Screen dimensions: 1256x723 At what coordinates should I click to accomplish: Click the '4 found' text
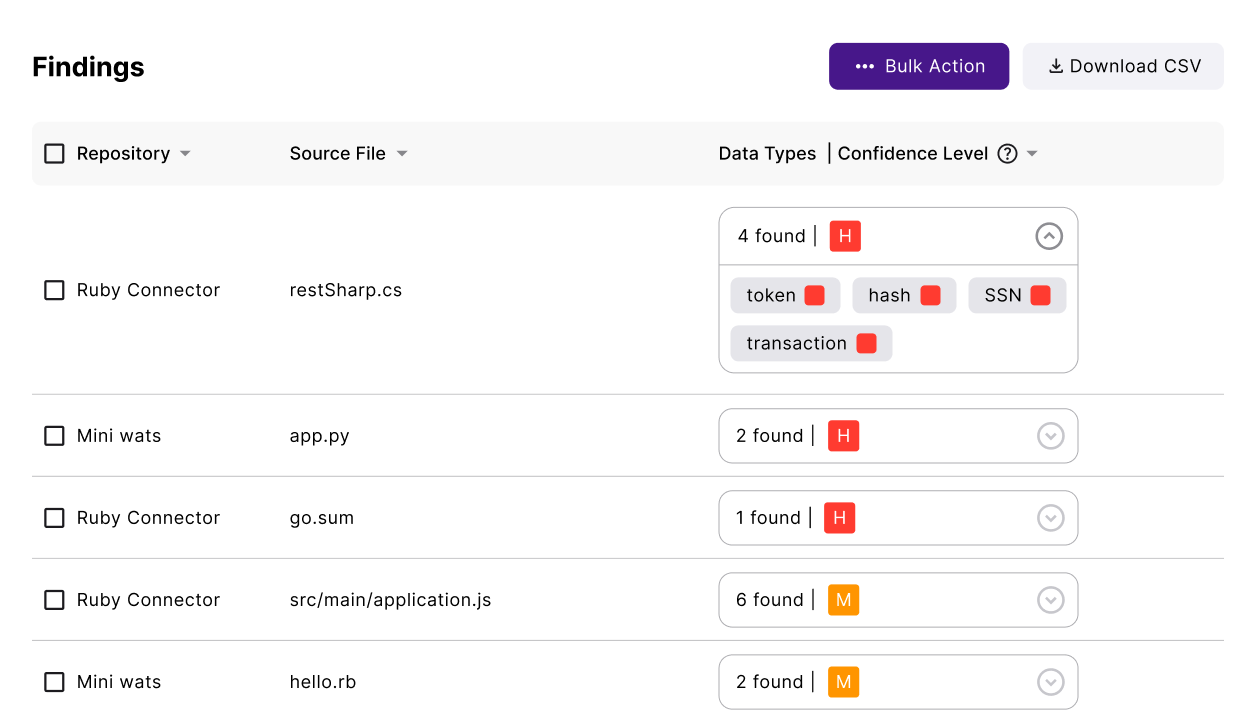[771, 236]
